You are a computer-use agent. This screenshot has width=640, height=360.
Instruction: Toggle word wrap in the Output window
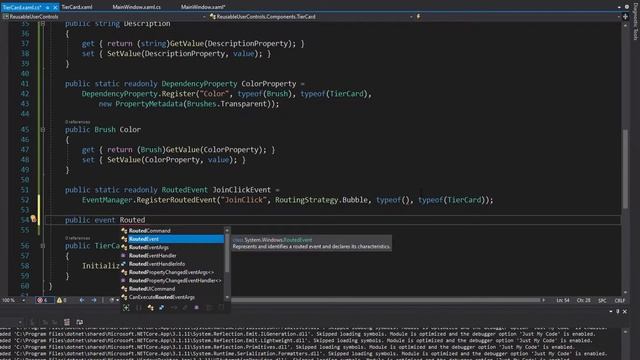coord(80,322)
